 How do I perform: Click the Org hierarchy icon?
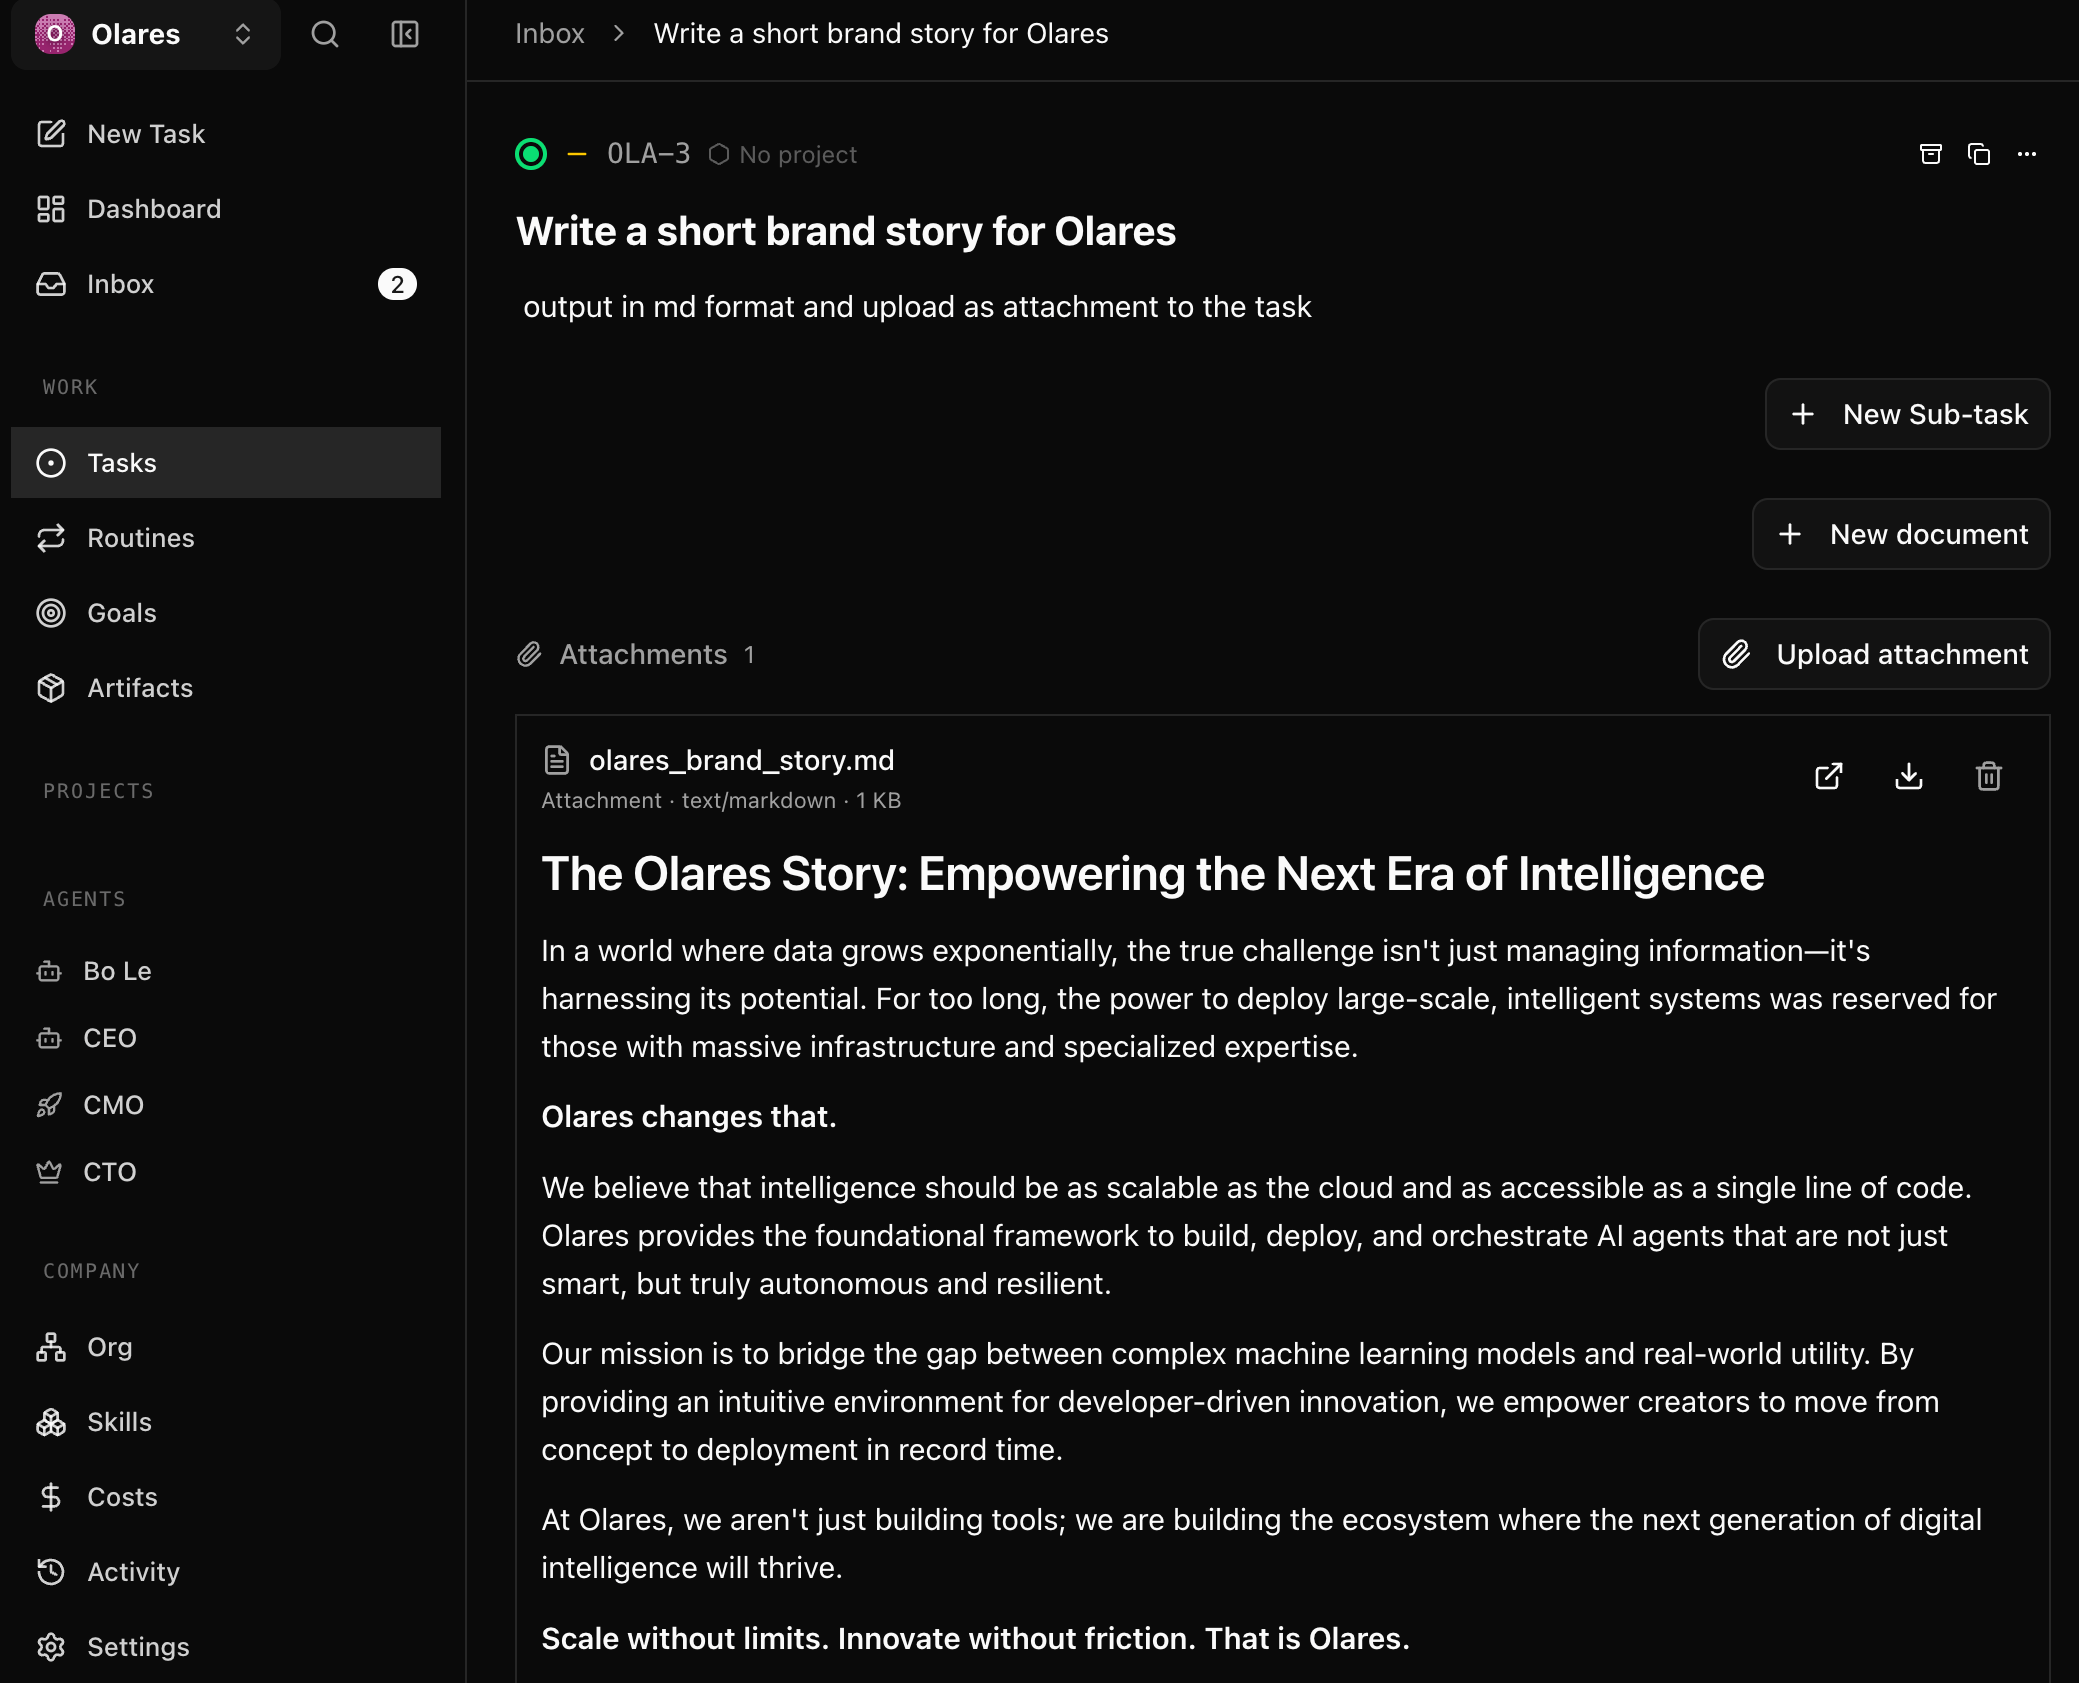tap(51, 1347)
